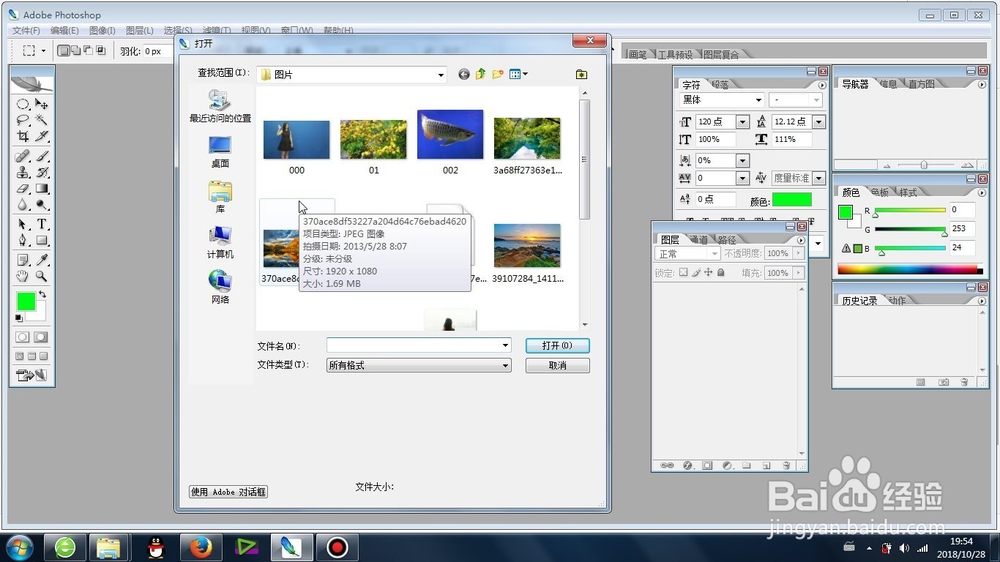
Task: Select the Elliptical Marquee tool in toolbox
Action: coord(22,104)
